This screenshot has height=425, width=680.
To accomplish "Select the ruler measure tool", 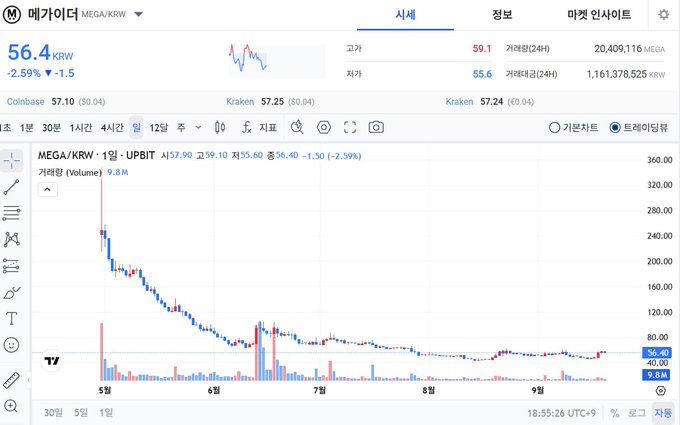I will [x=12, y=380].
